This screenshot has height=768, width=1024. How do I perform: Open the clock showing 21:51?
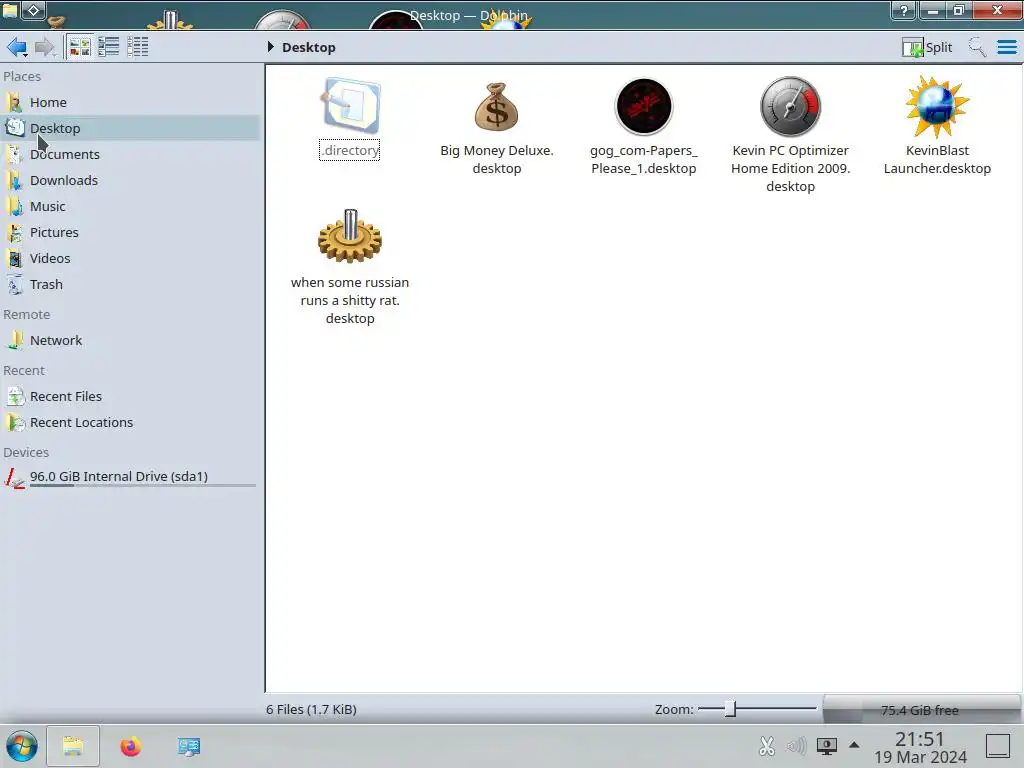pyautogui.click(x=920, y=747)
